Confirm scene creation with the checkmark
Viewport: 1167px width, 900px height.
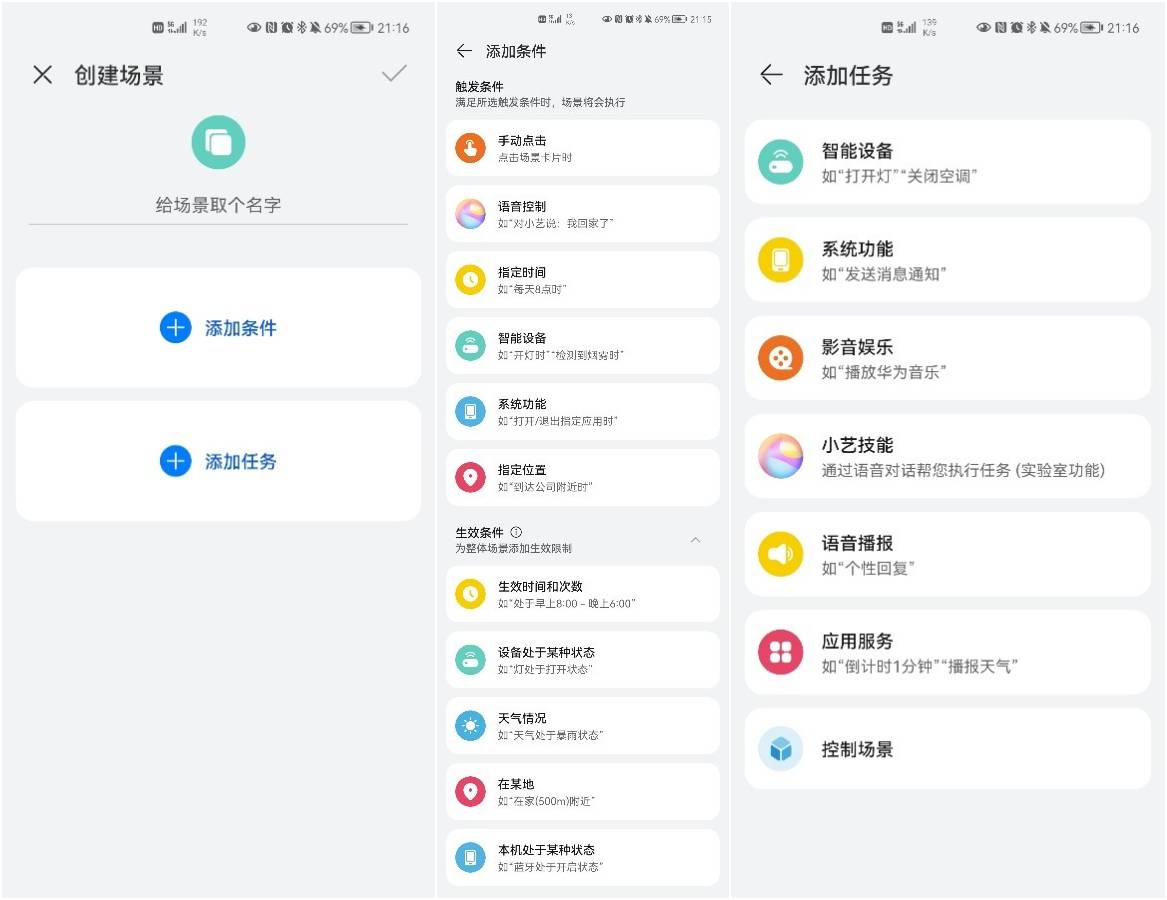point(394,74)
